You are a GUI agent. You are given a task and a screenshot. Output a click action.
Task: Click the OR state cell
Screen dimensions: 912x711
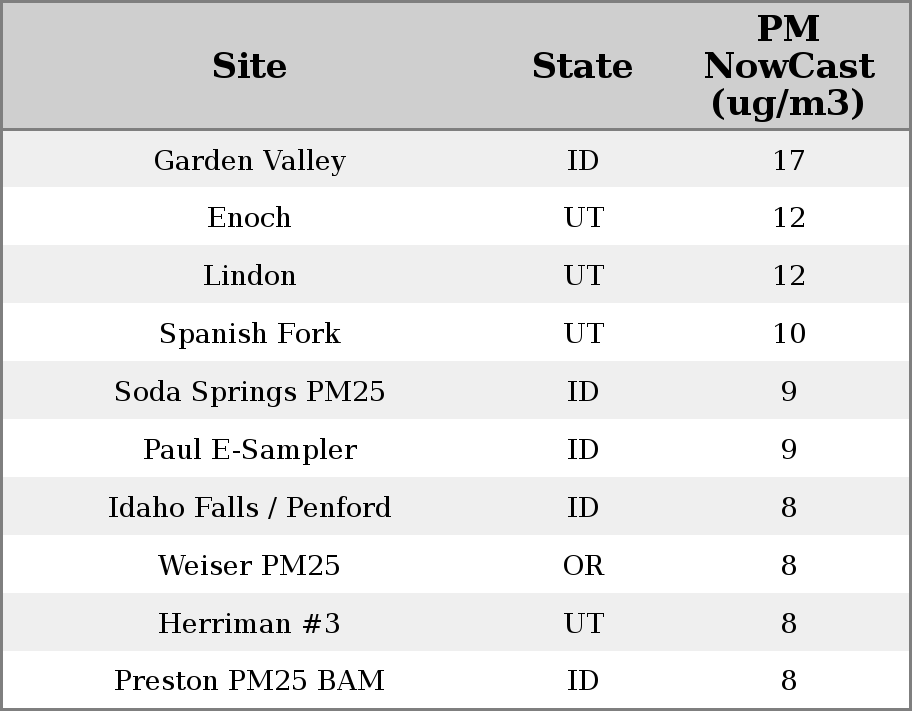tap(583, 566)
